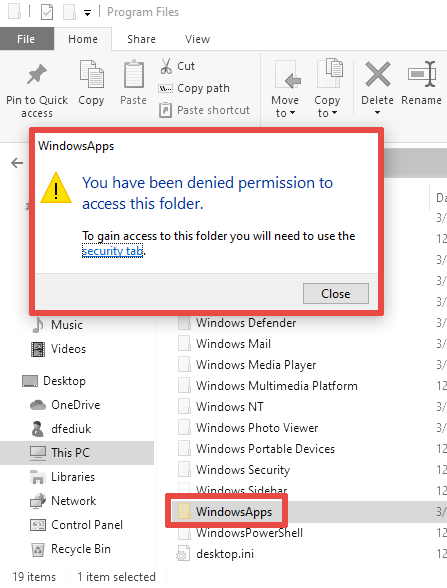Click the Rename icon
Screen dimensions: 447x588
pyautogui.click(x=422, y=74)
